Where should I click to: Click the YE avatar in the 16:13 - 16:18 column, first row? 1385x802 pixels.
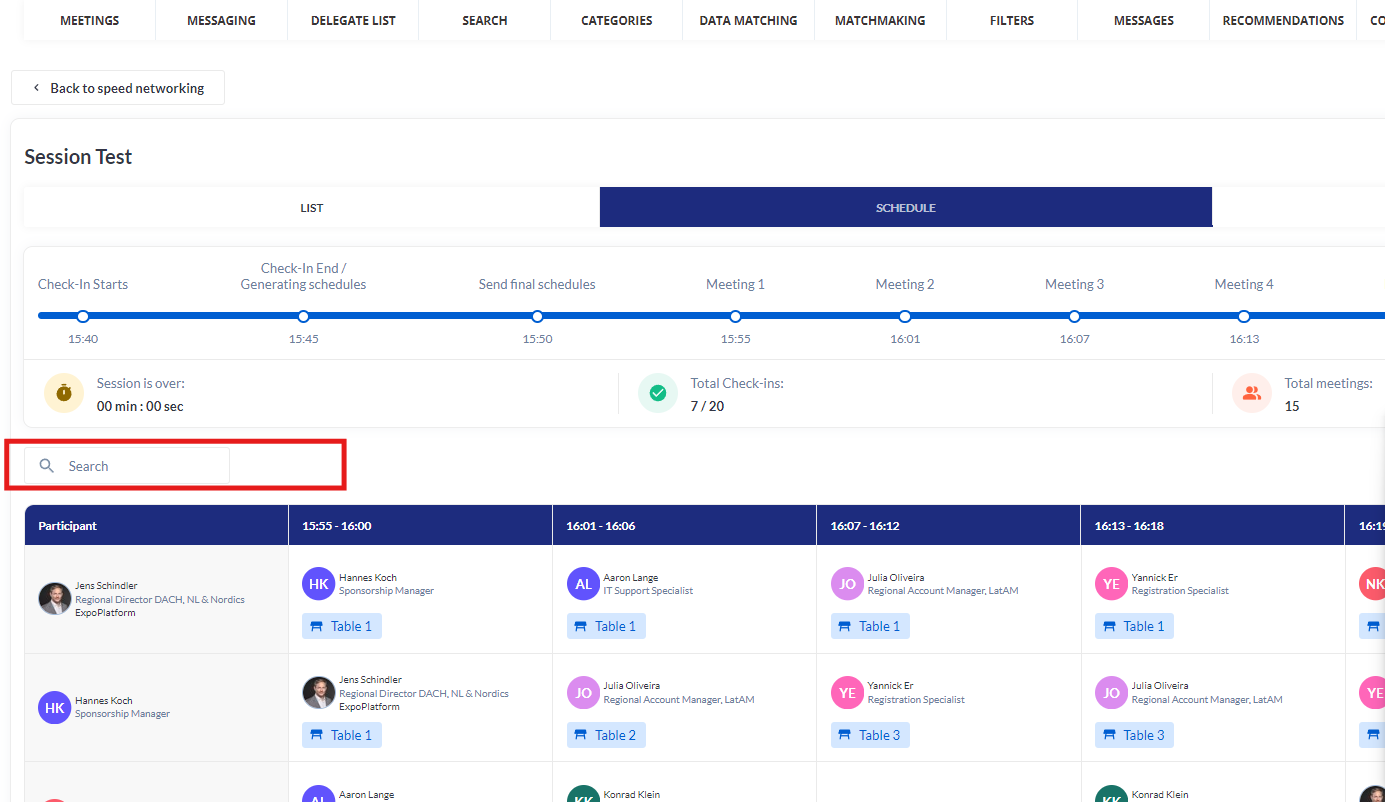point(1111,584)
